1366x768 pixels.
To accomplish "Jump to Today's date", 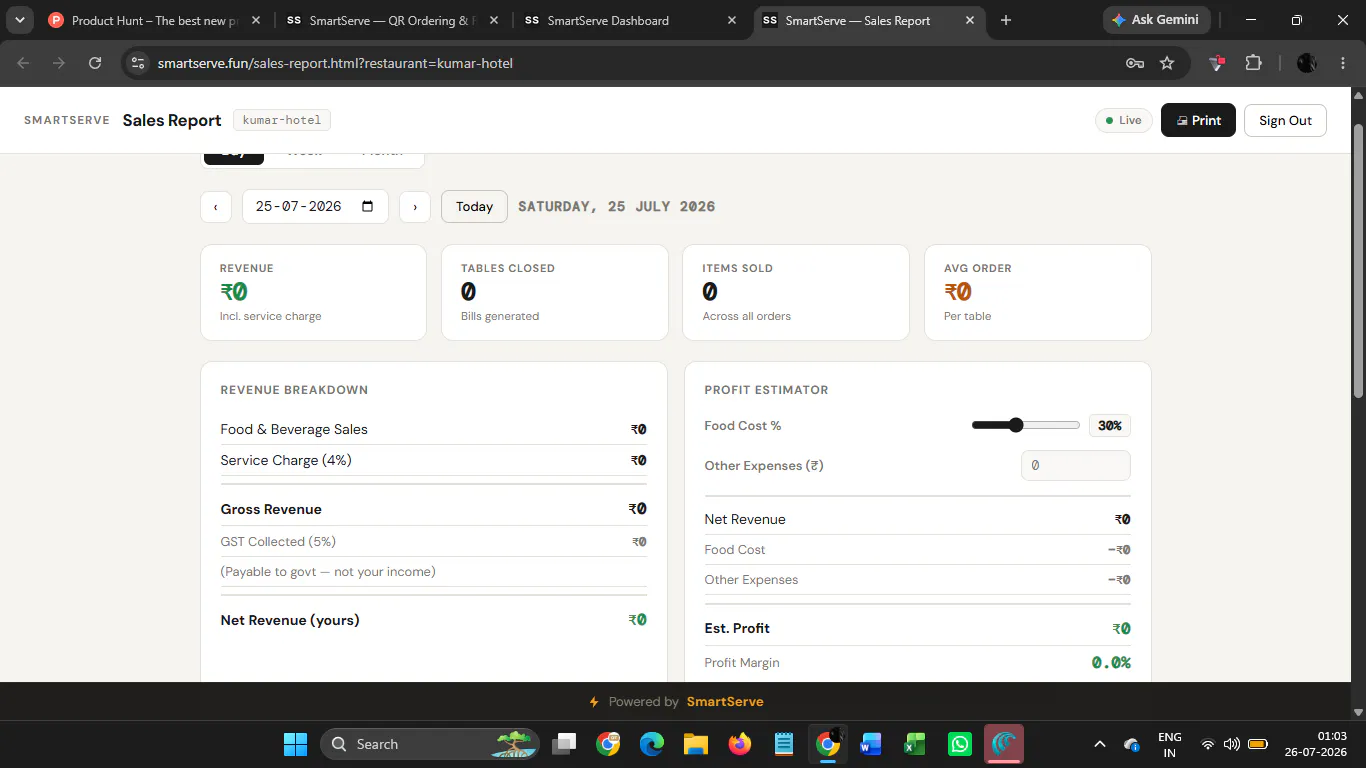I will pyautogui.click(x=474, y=206).
